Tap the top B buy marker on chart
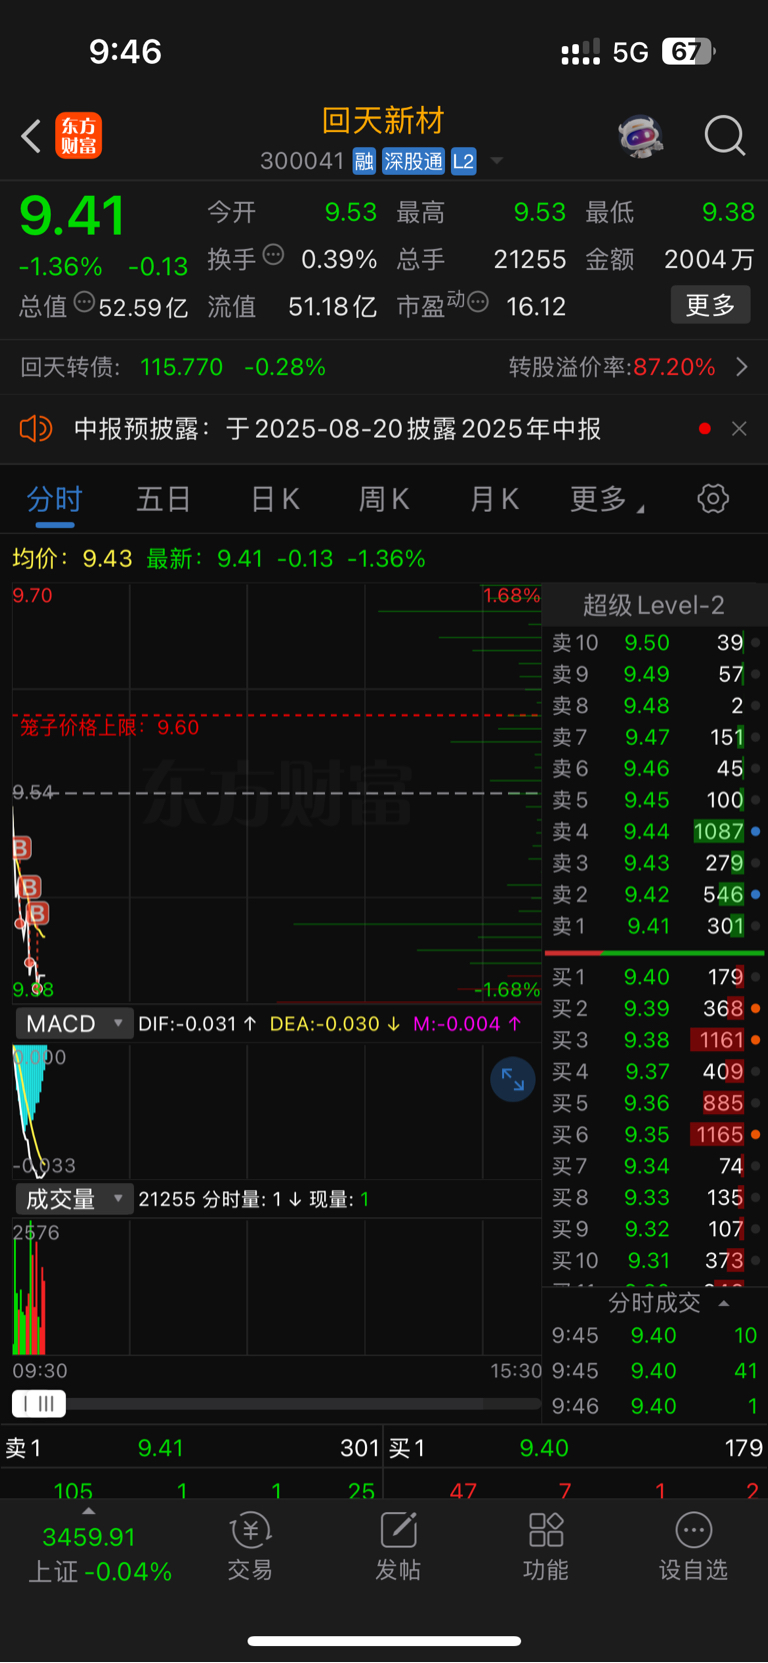This screenshot has width=768, height=1663. 21,849
